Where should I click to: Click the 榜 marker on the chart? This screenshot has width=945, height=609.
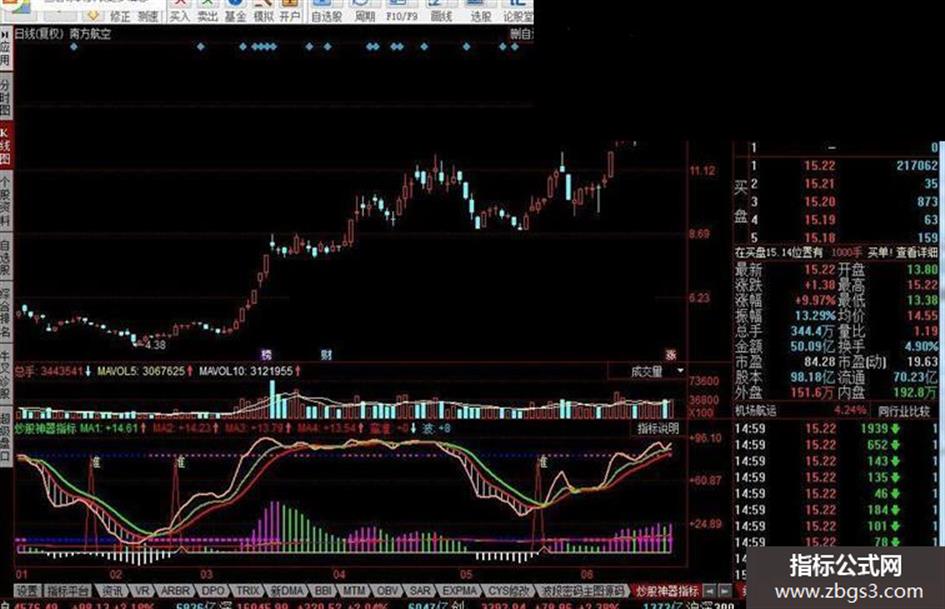coord(266,355)
